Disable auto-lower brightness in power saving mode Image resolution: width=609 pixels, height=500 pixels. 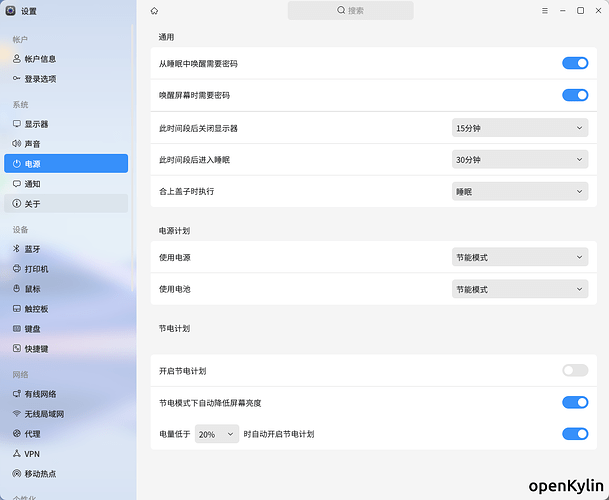[x=575, y=402]
